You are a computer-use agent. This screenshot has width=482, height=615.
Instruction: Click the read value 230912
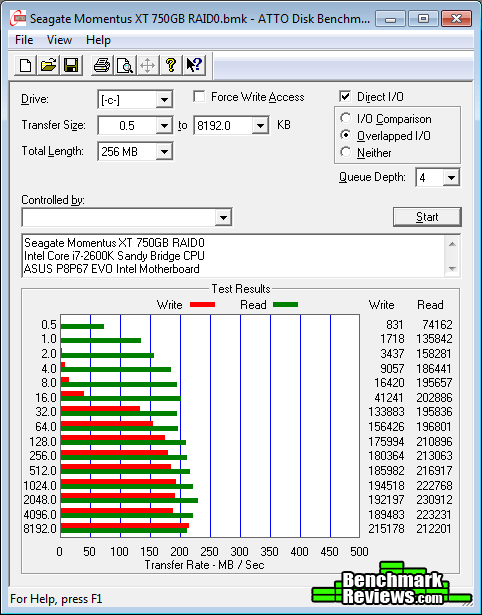[434, 500]
